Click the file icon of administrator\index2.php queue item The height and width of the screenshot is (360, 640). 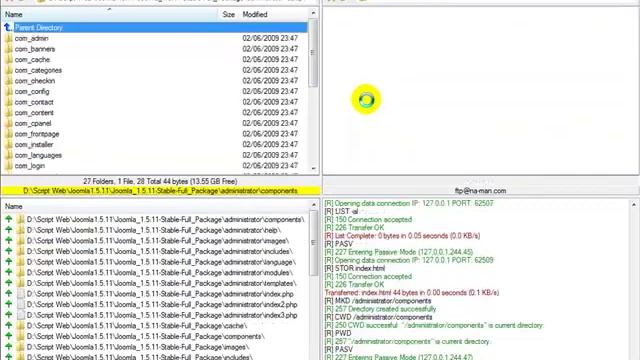click(21, 304)
